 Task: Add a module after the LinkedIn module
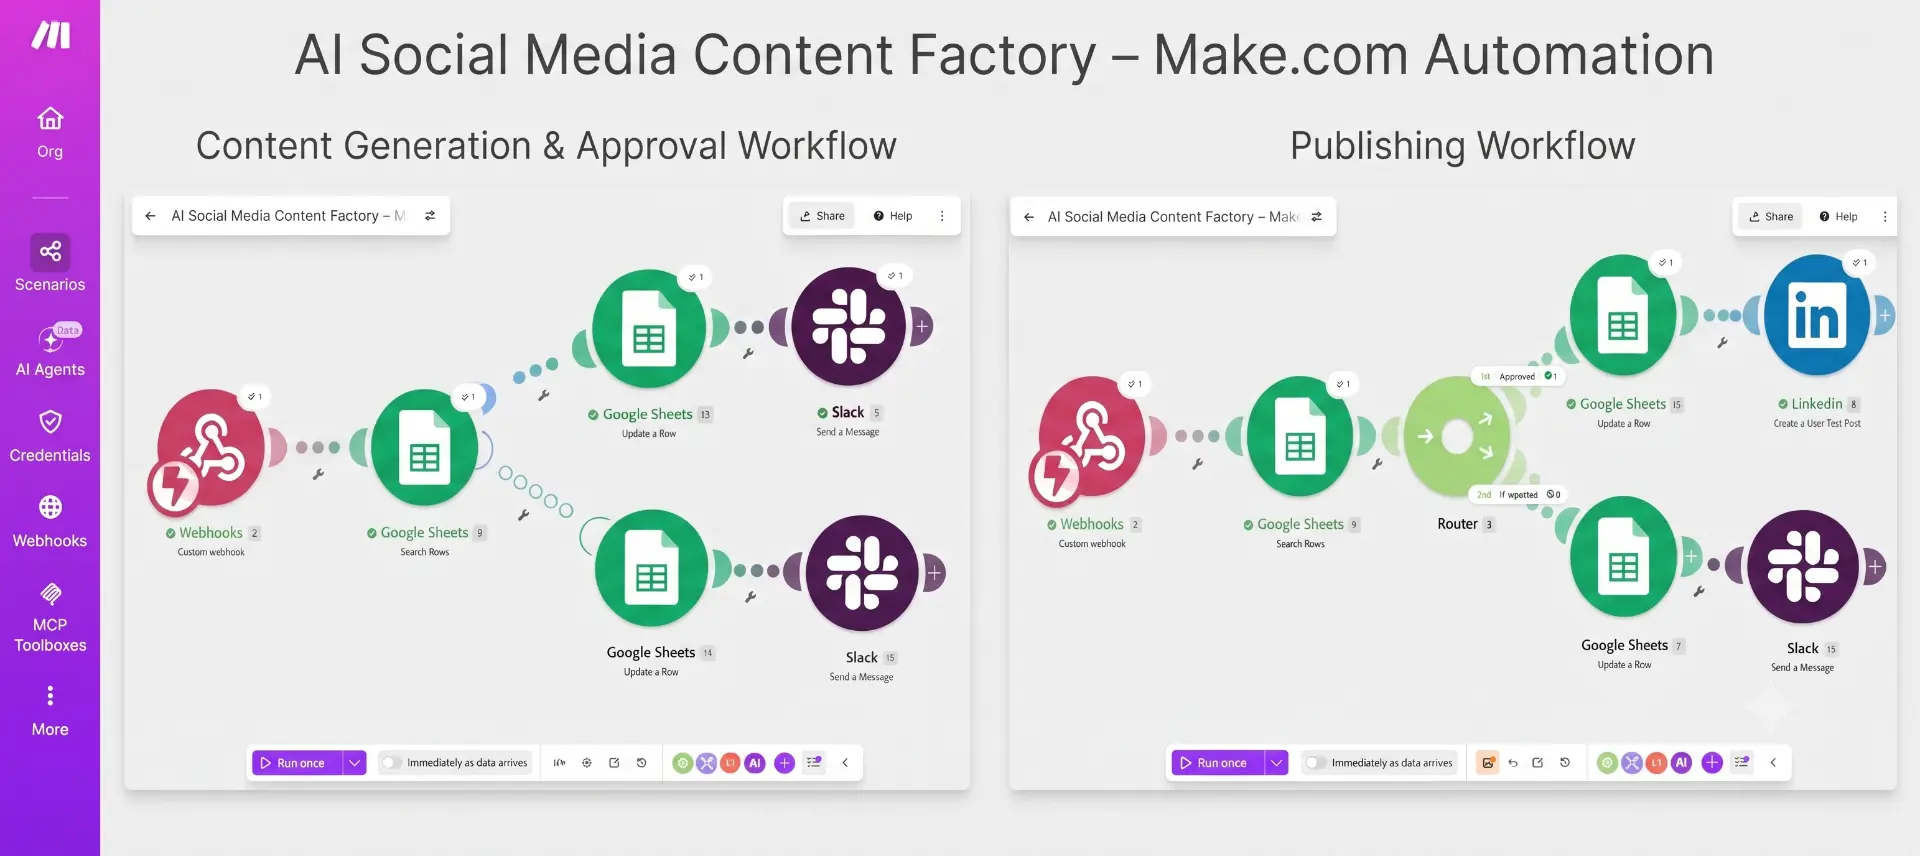click(1885, 316)
